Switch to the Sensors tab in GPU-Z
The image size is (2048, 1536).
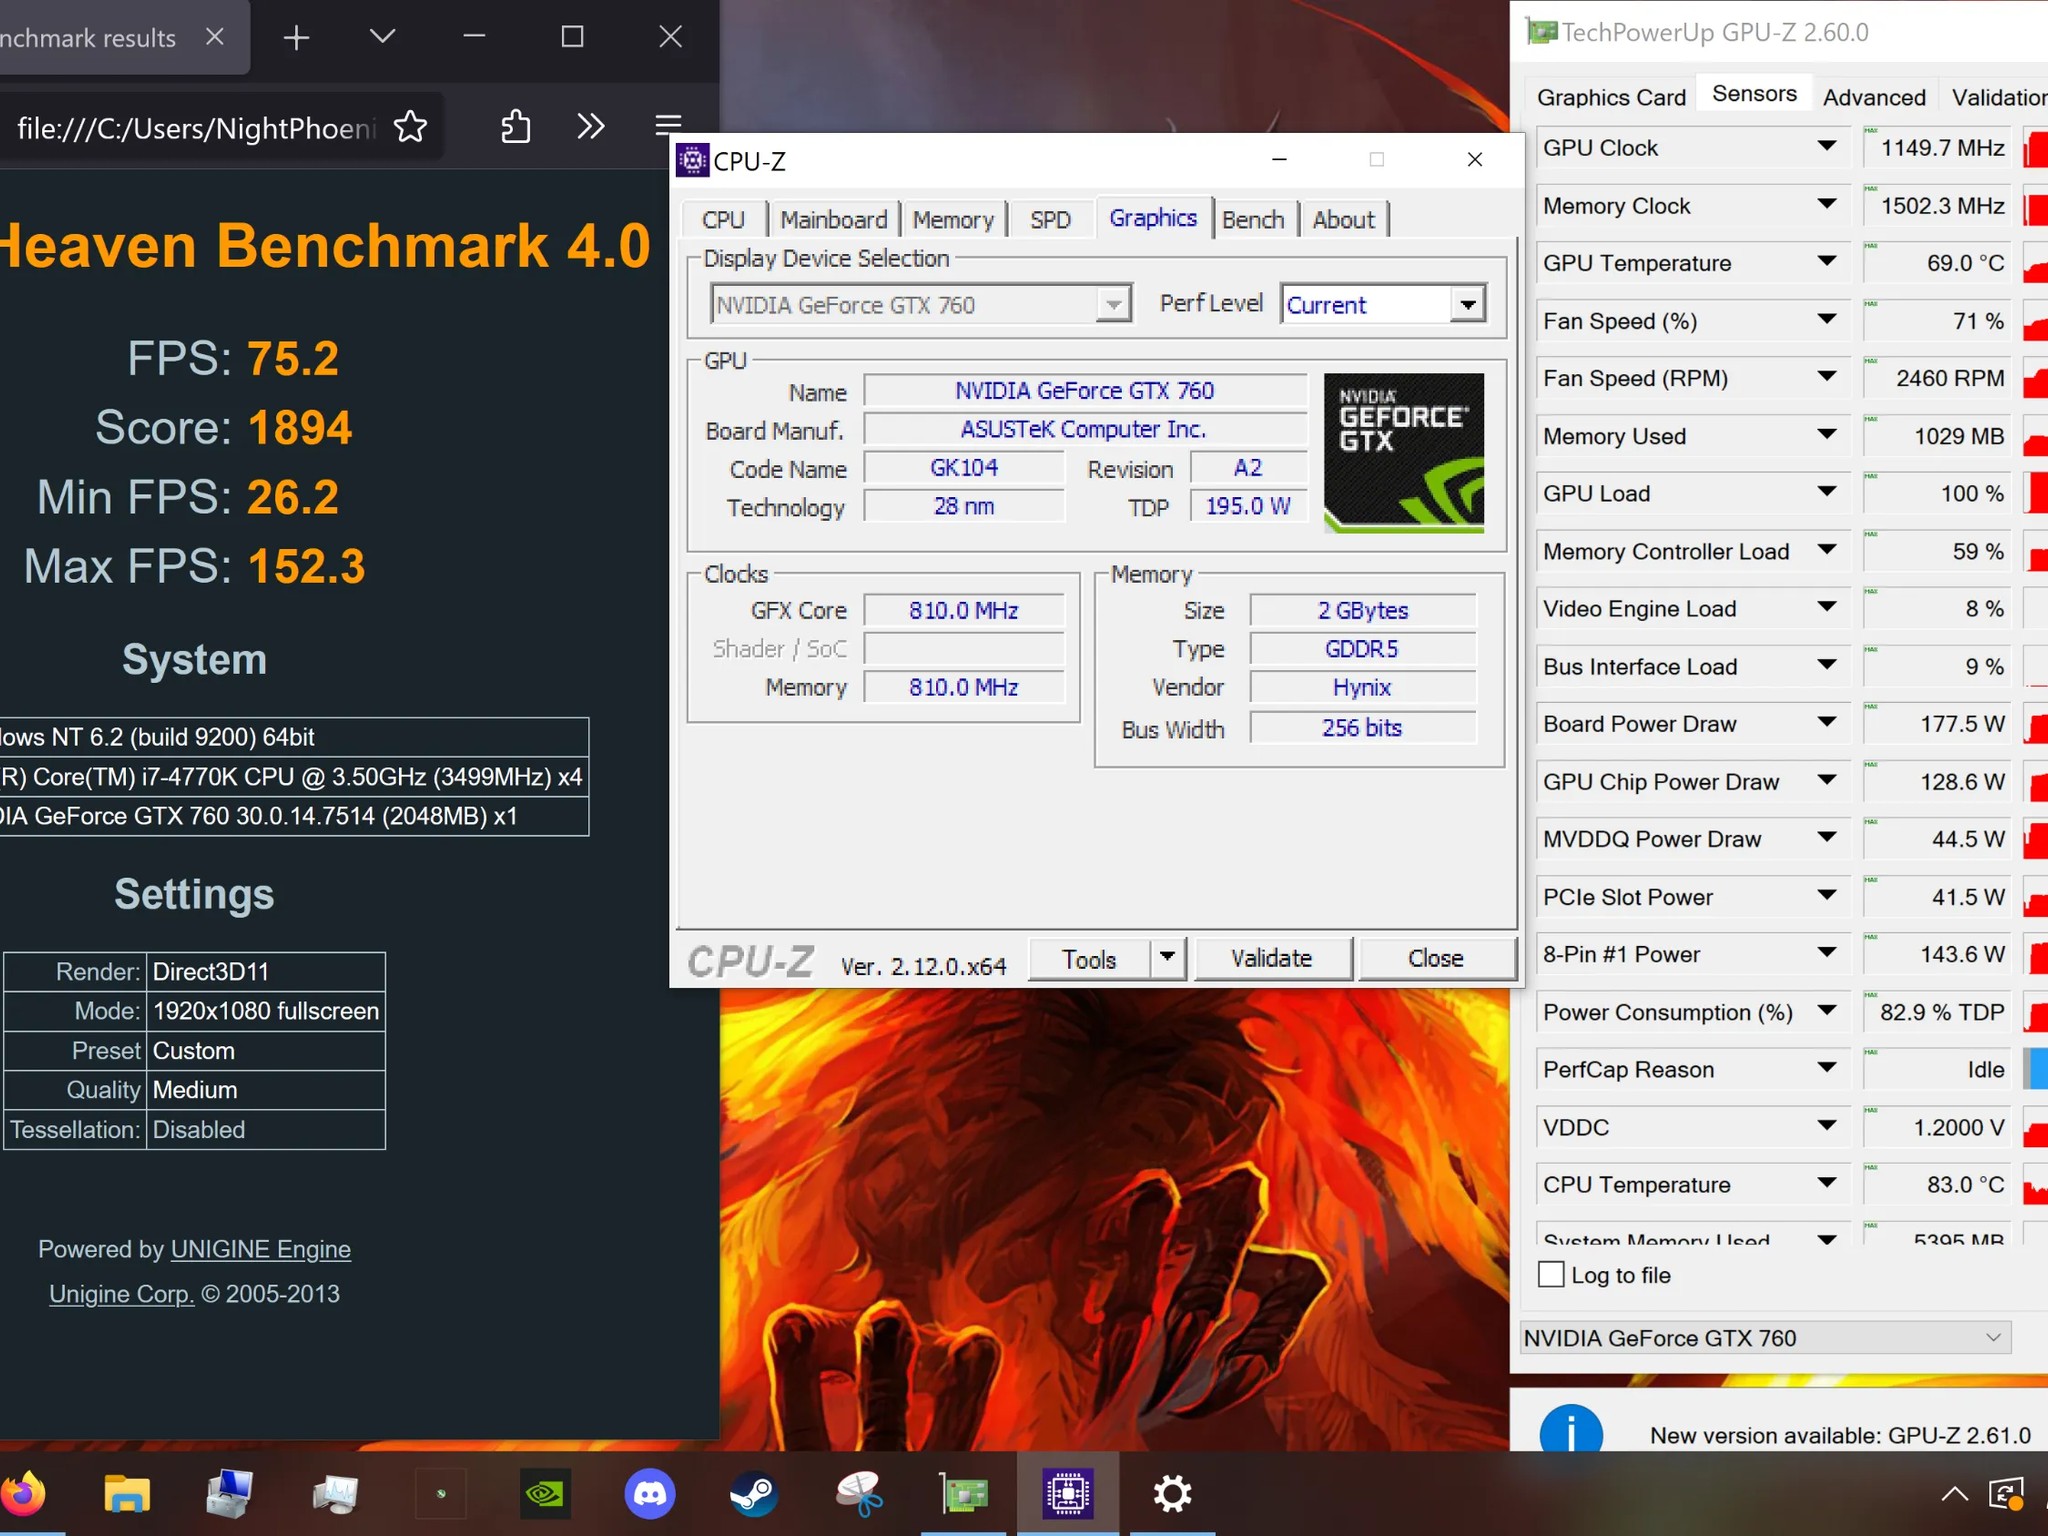click(x=1753, y=92)
